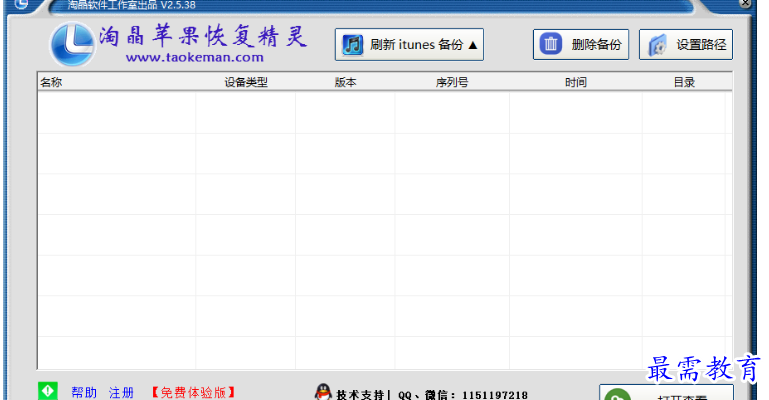Click the 删除备份 button

pyautogui.click(x=581, y=45)
